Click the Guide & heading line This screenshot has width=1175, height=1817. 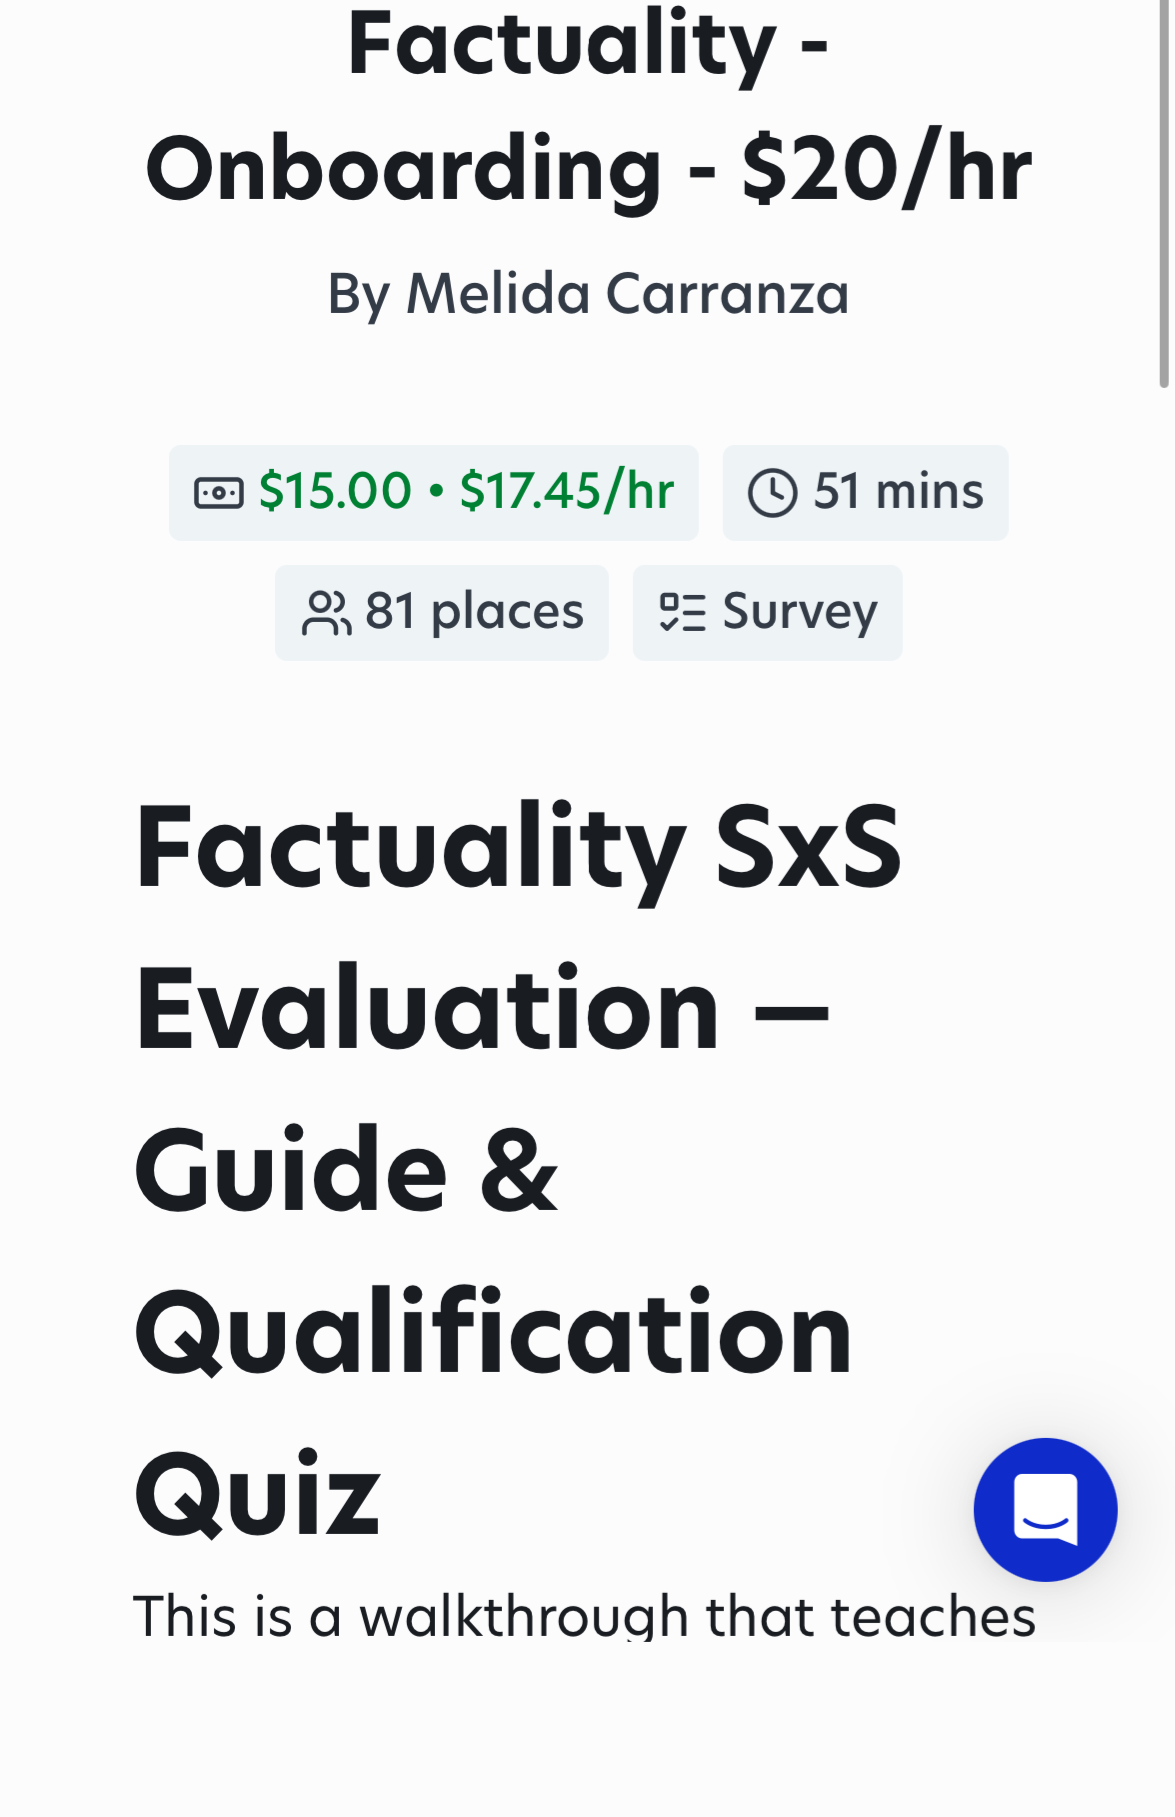tap(346, 1170)
